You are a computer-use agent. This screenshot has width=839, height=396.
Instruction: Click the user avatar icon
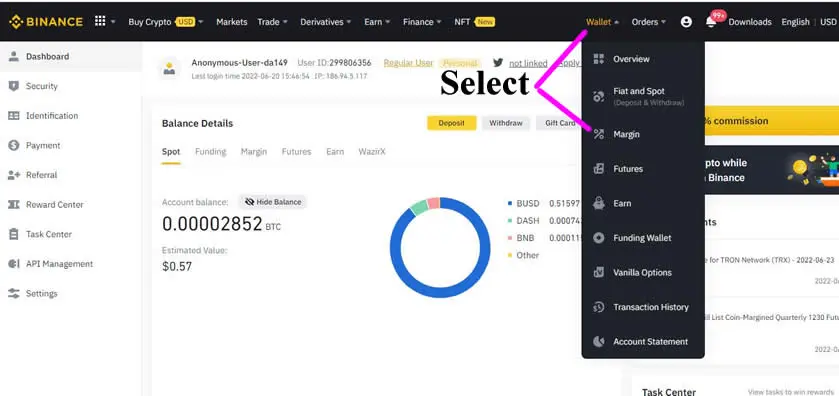(169, 69)
